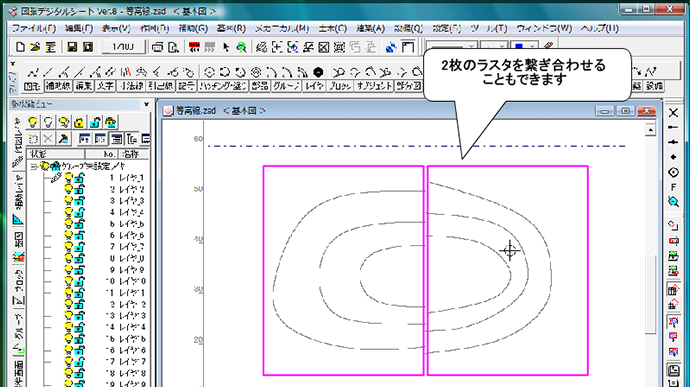Viewport: 690px width, 387px height.
Task: Click the No. column header
Action: pos(101,154)
